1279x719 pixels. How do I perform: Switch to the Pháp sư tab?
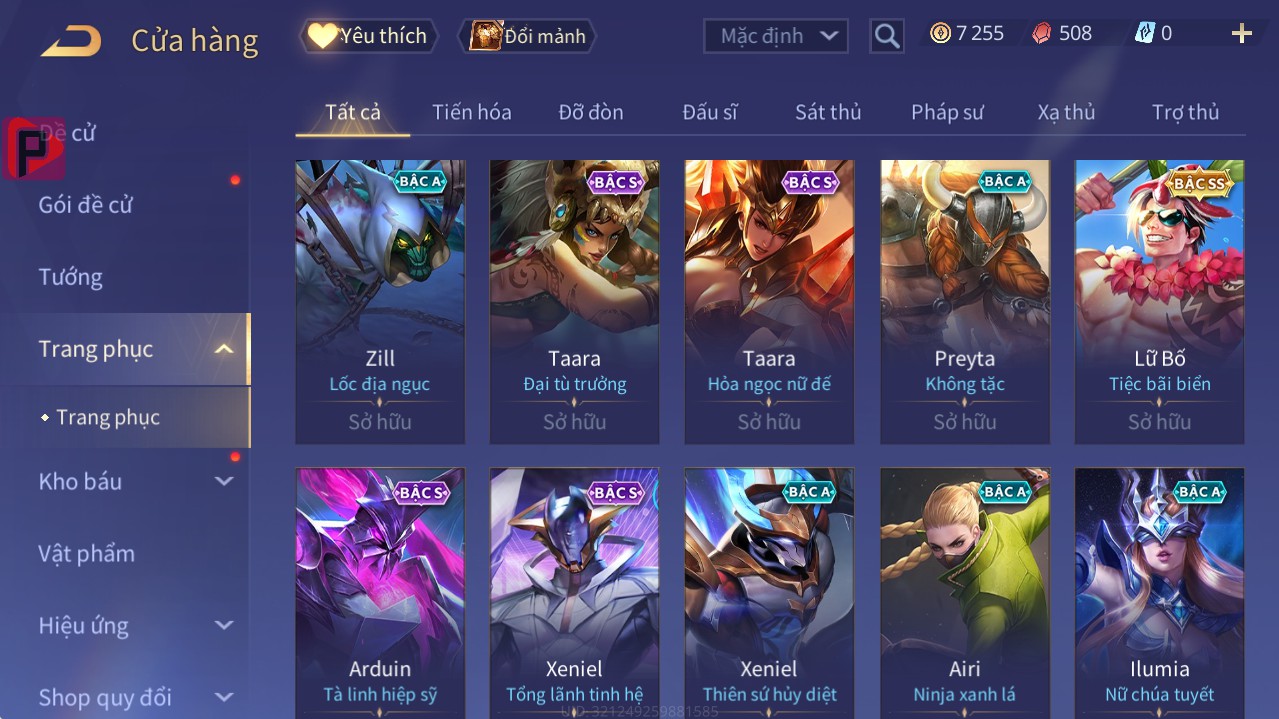(x=947, y=112)
